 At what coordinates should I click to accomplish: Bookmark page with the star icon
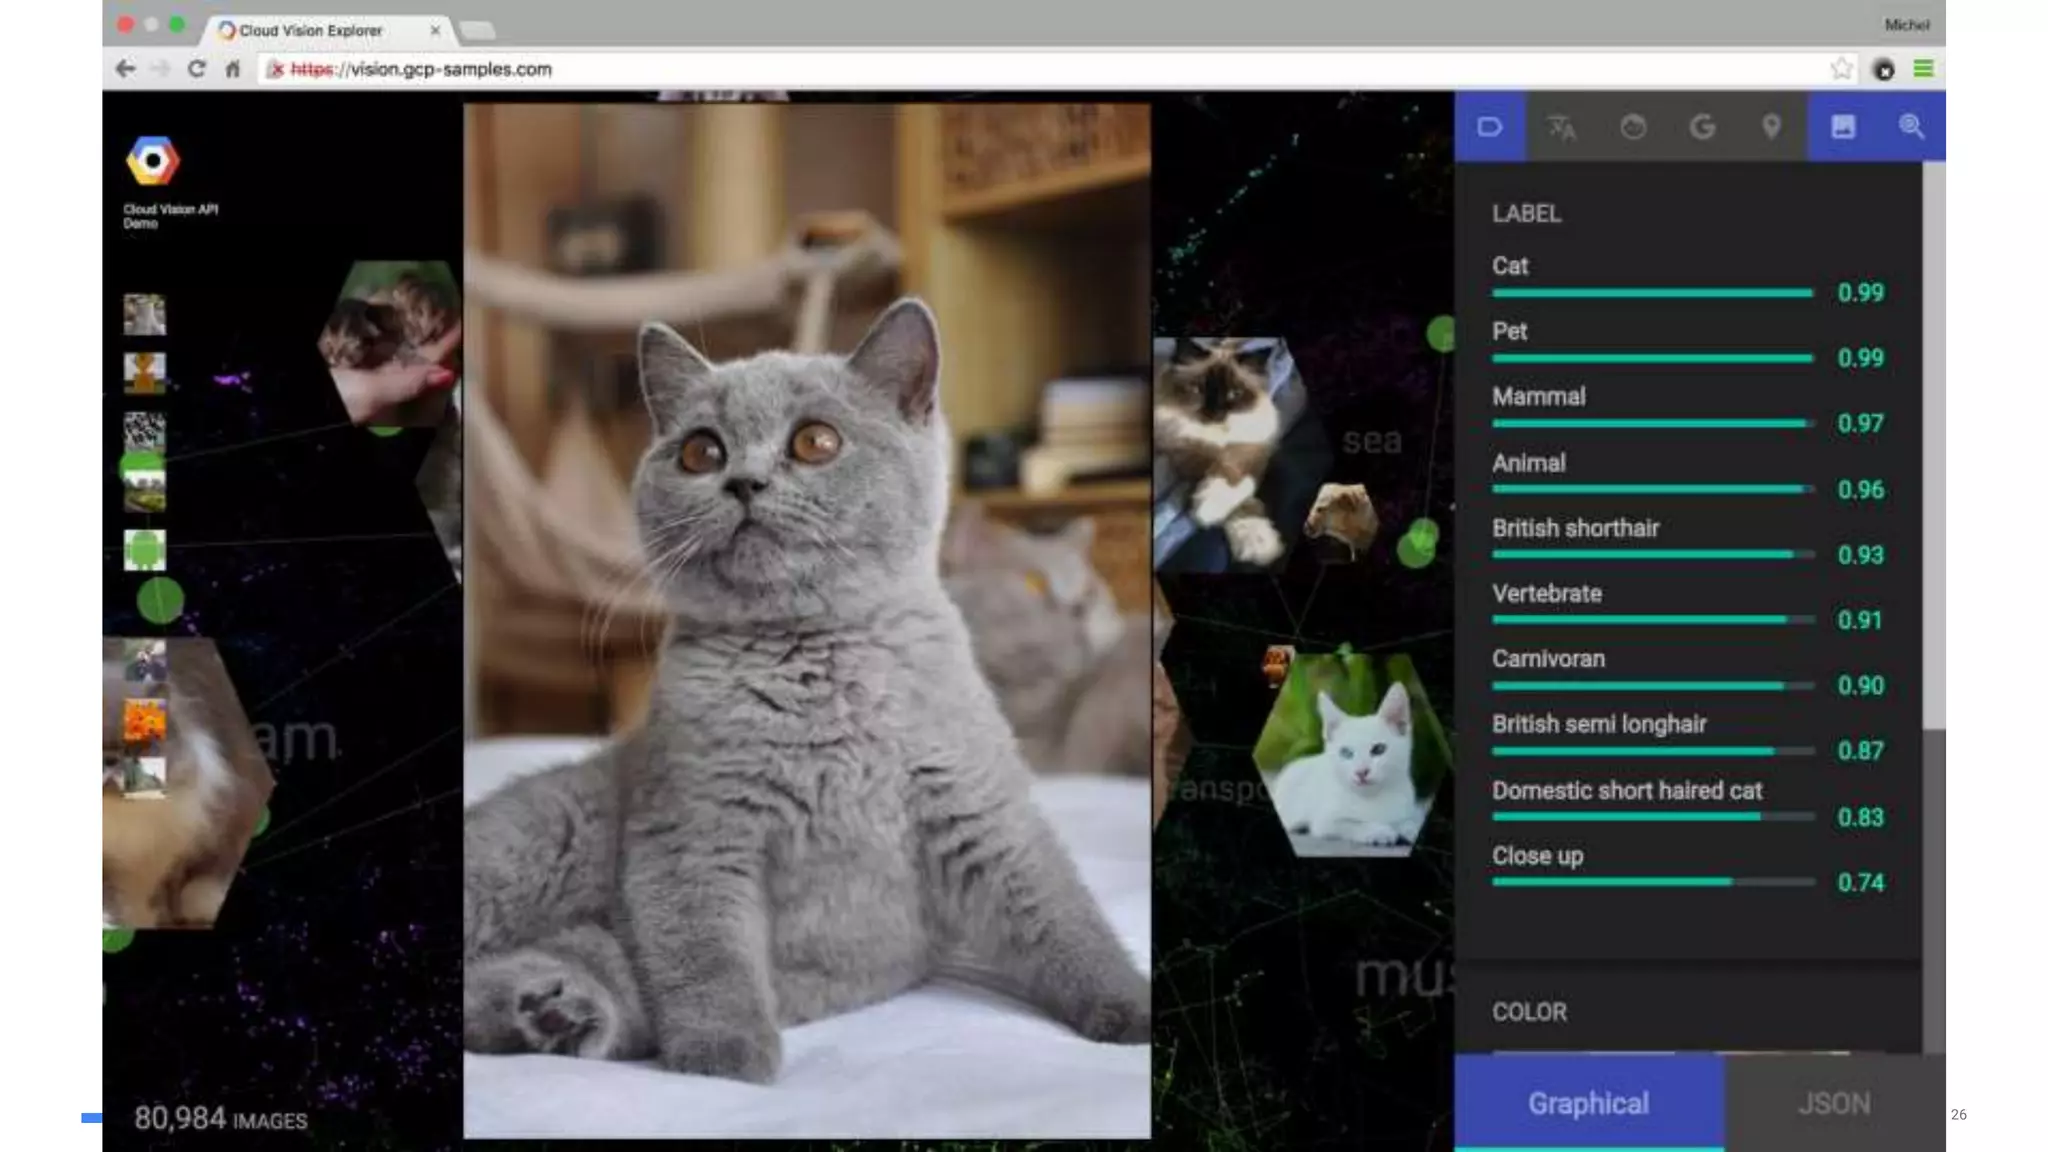pos(1841,69)
